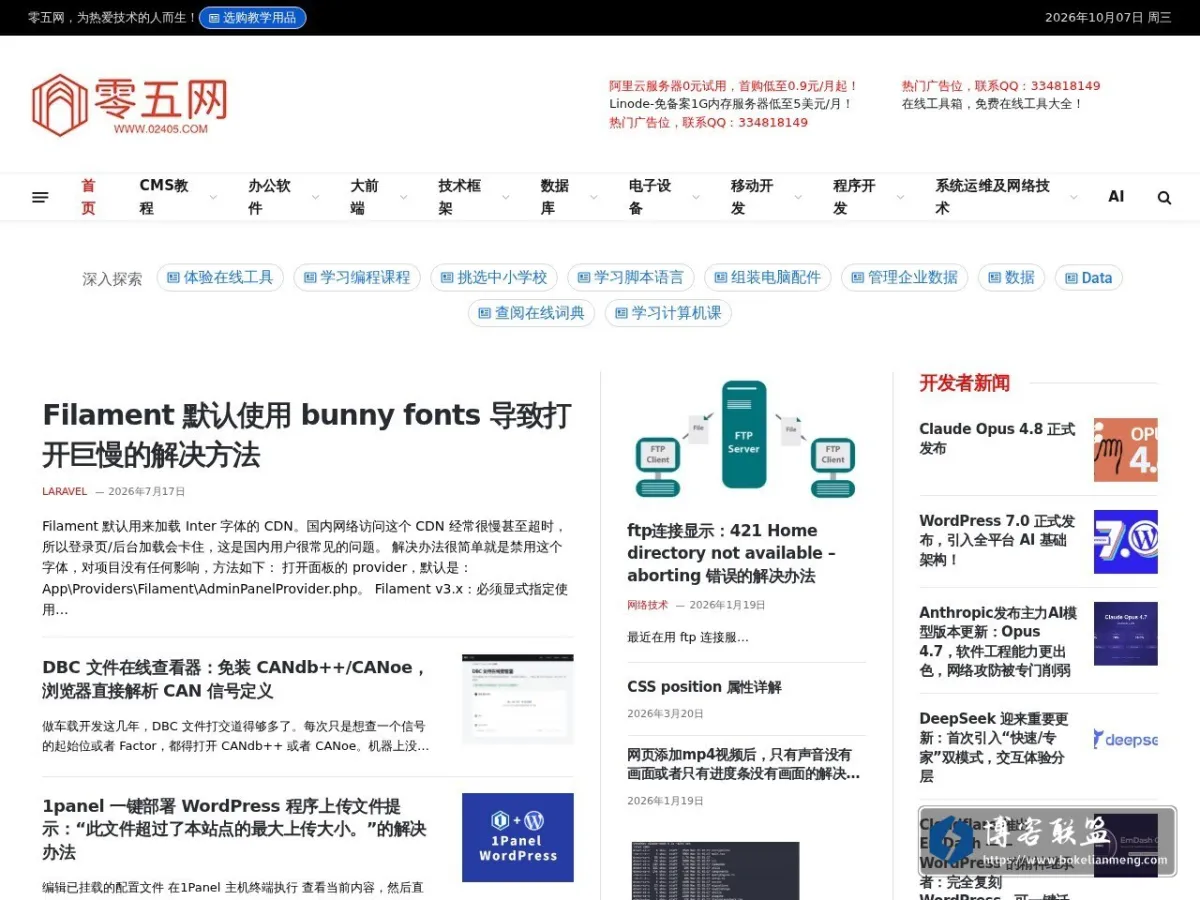Open the WordPress 7.0 news thumbnail
Screen dimensions: 1200x900
coord(1125,542)
